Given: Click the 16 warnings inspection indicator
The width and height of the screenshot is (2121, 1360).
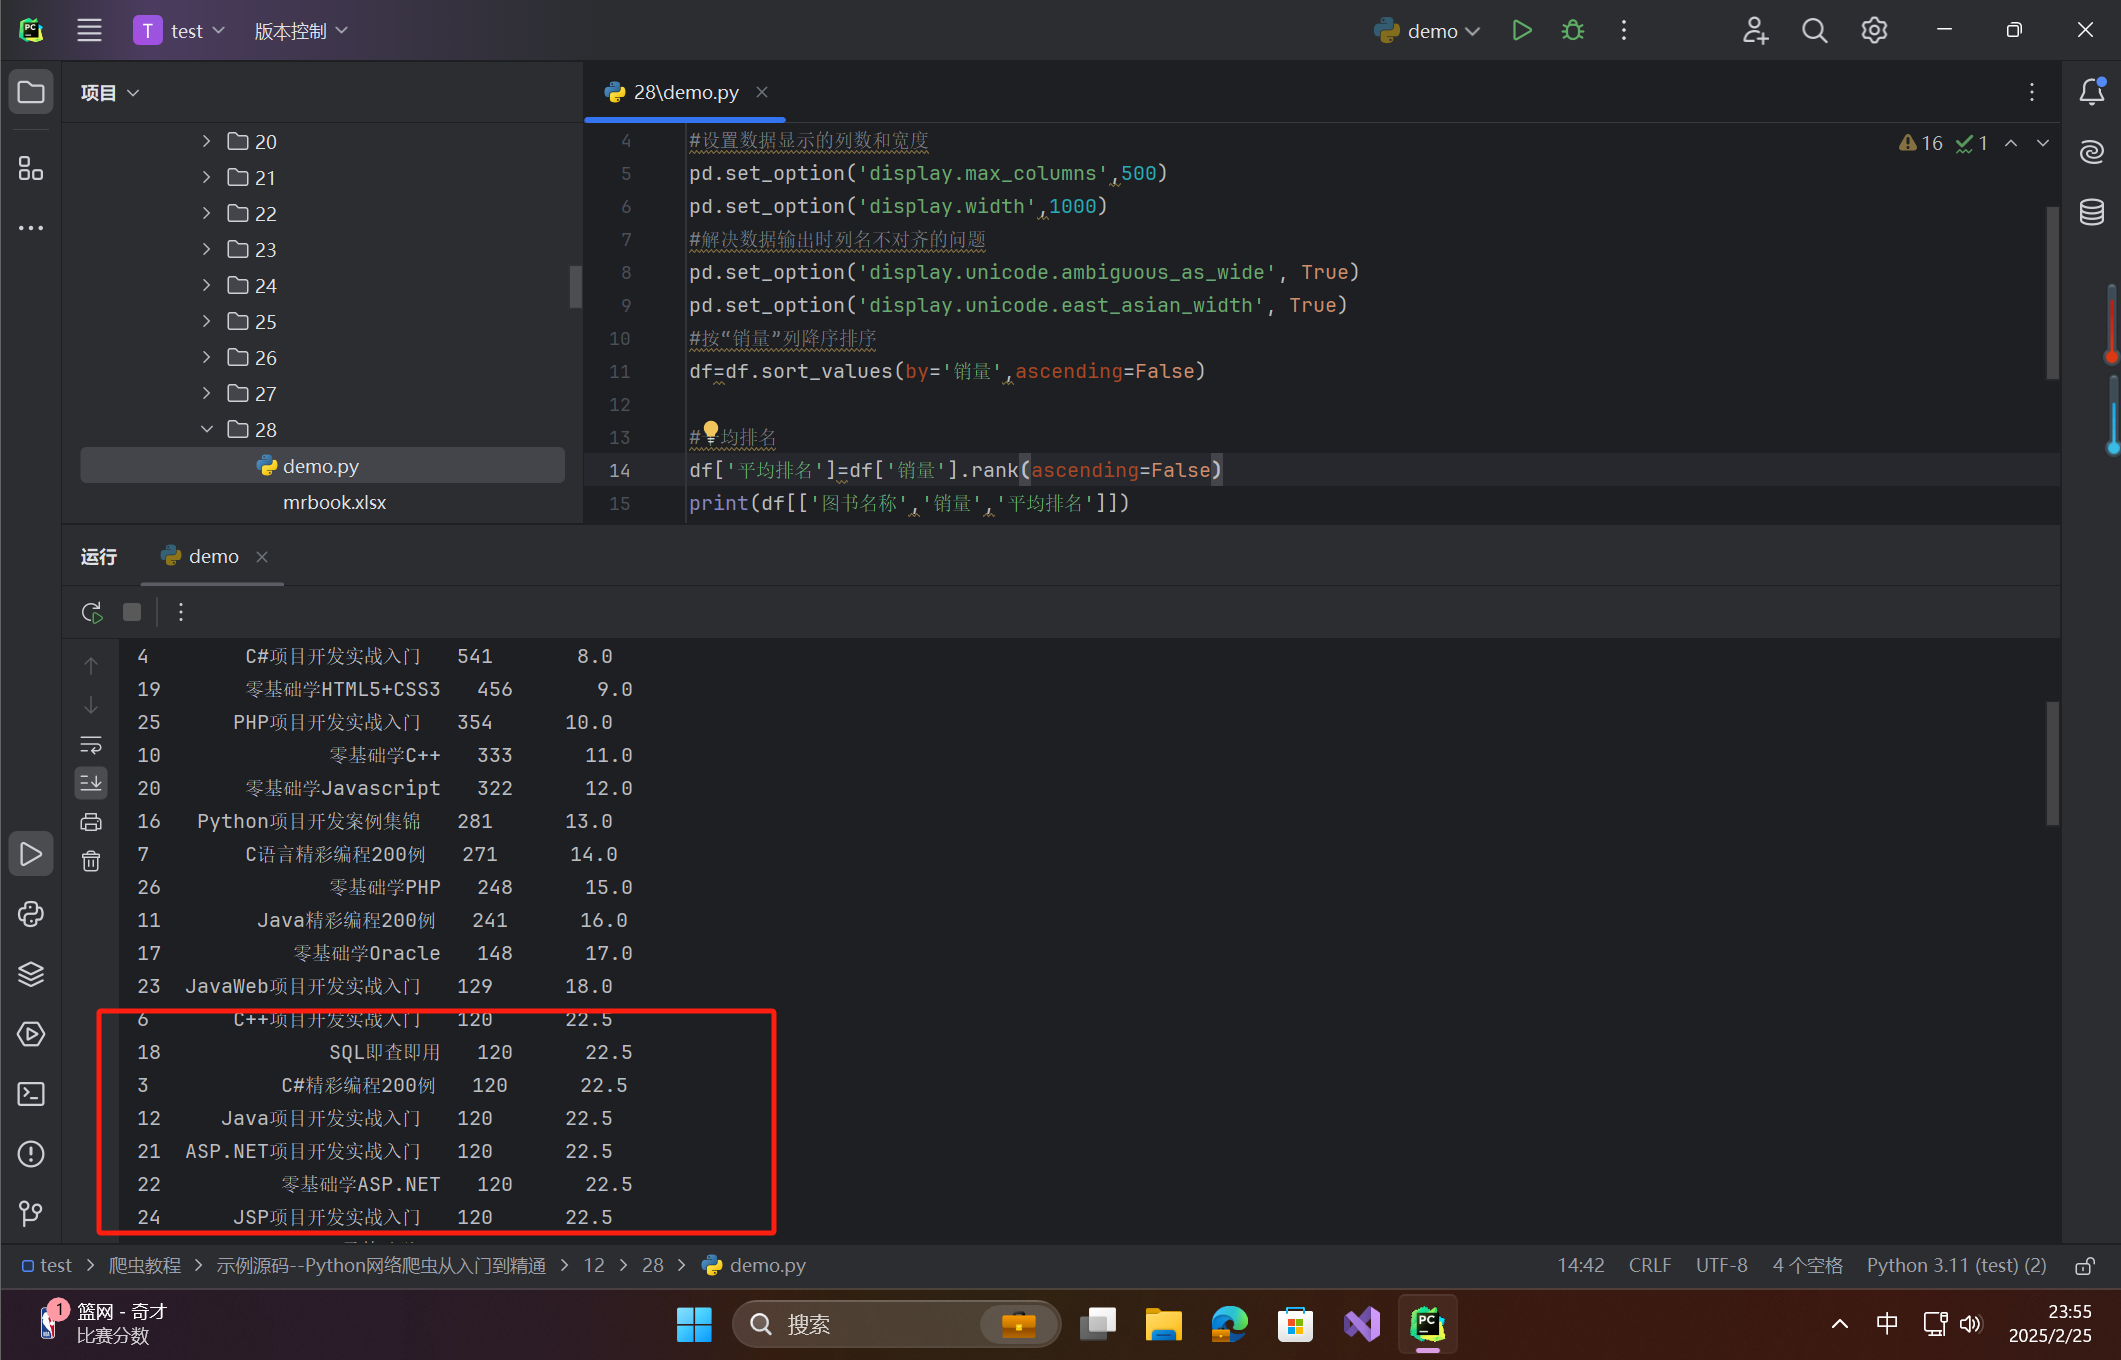Looking at the screenshot, I should [1921, 143].
